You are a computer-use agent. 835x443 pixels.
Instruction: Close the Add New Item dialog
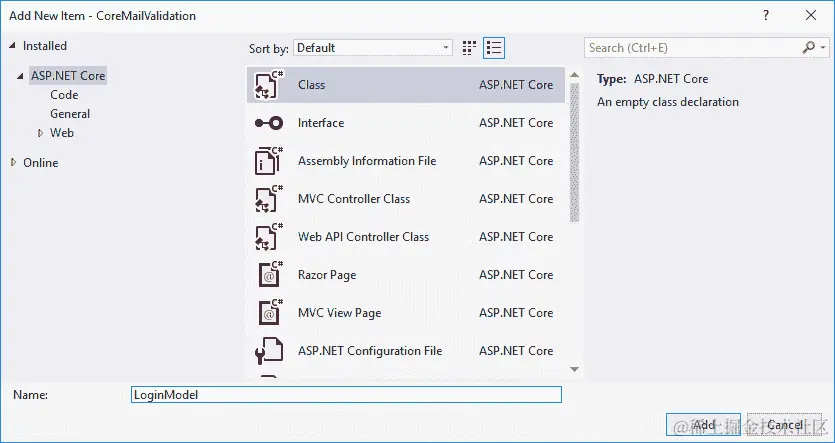point(811,15)
